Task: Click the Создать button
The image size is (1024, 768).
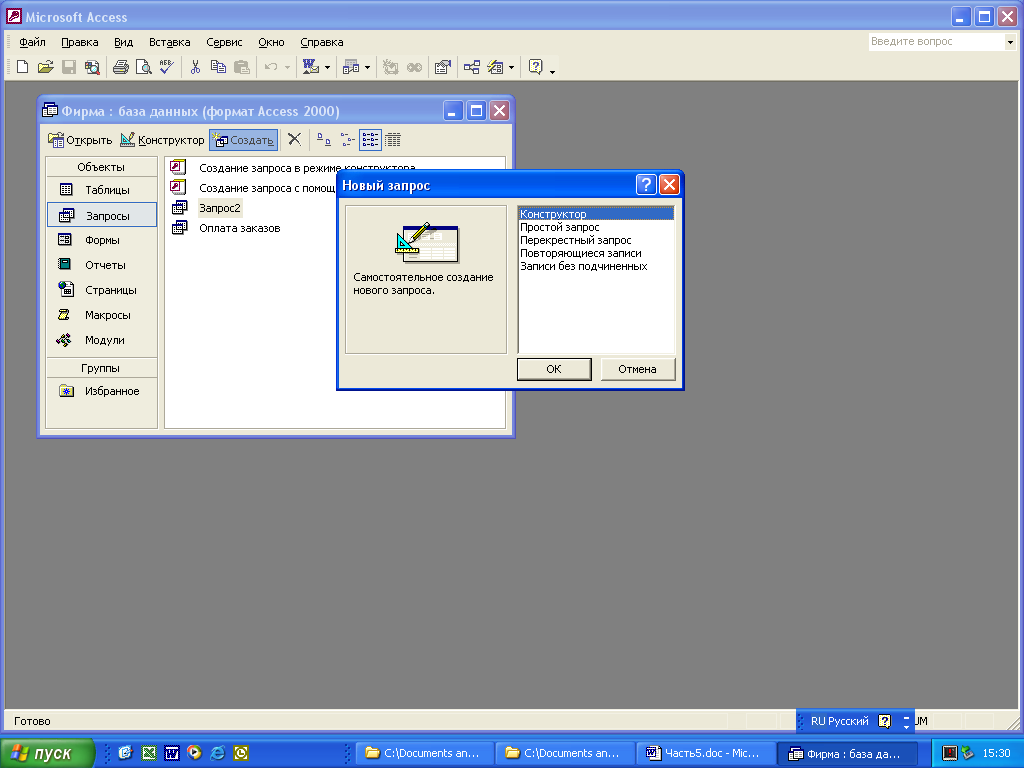Action: point(243,140)
